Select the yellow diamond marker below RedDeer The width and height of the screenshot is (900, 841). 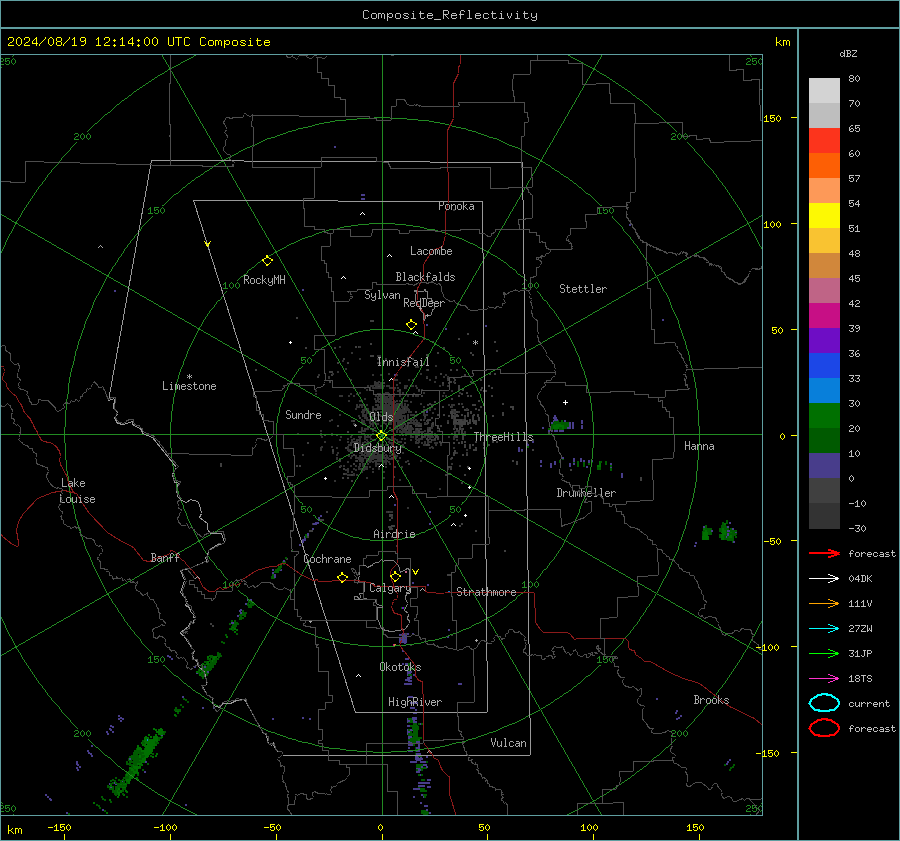[411, 325]
